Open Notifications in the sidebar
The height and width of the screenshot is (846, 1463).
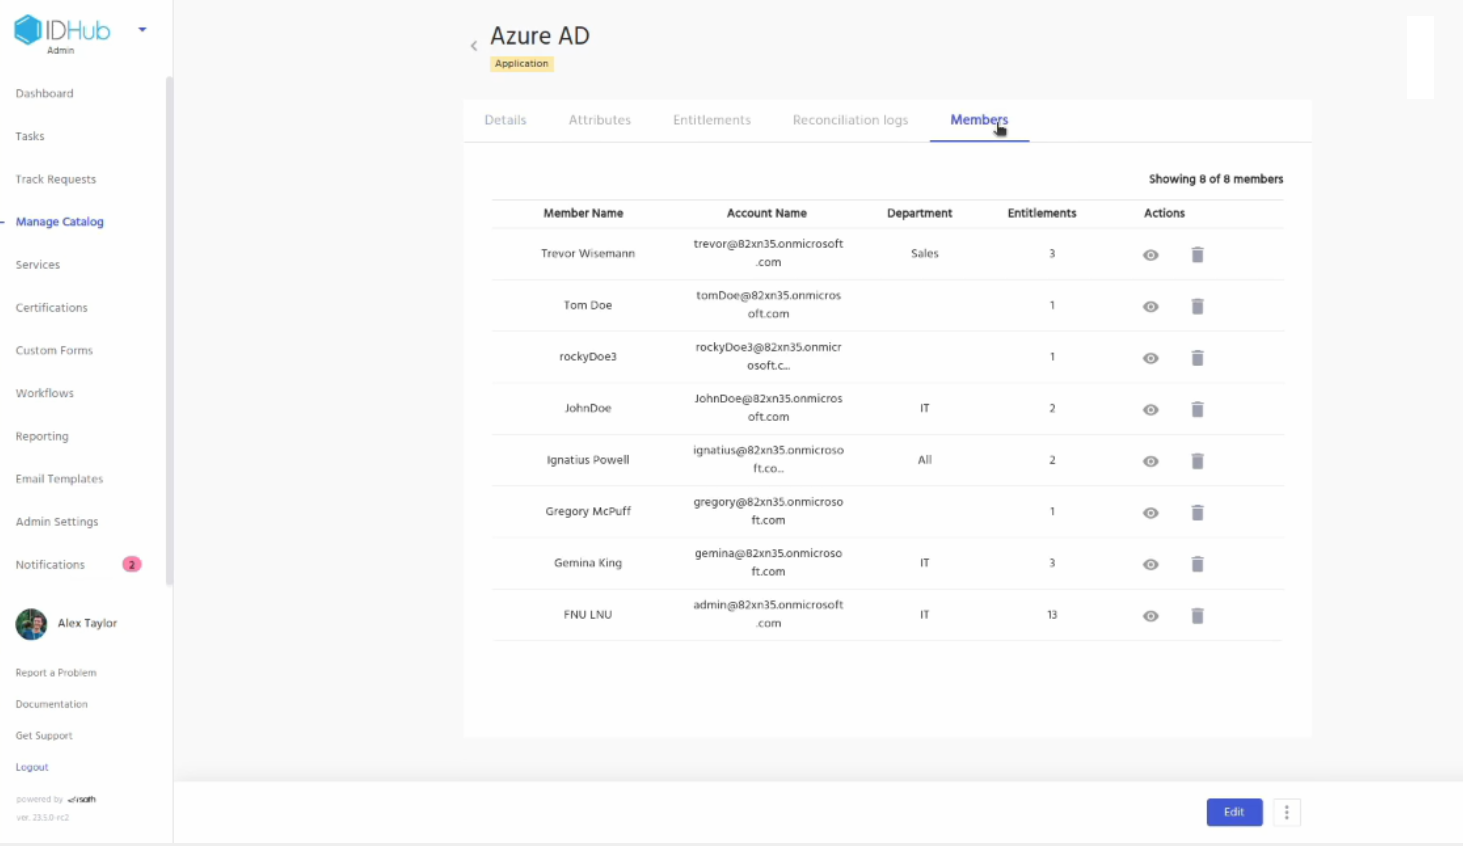[x=50, y=565]
